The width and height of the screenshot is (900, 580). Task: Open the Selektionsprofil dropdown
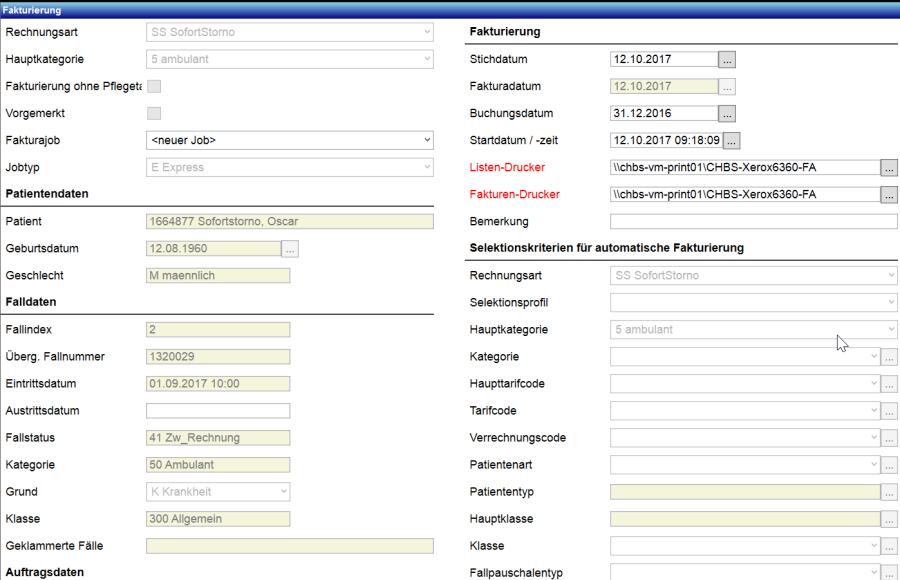(753, 302)
